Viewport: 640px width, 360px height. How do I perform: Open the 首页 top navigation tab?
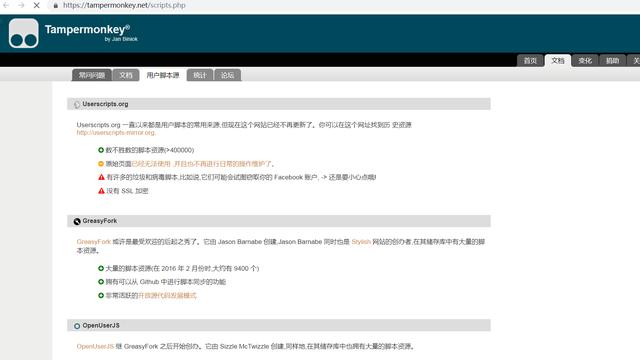pos(530,60)
